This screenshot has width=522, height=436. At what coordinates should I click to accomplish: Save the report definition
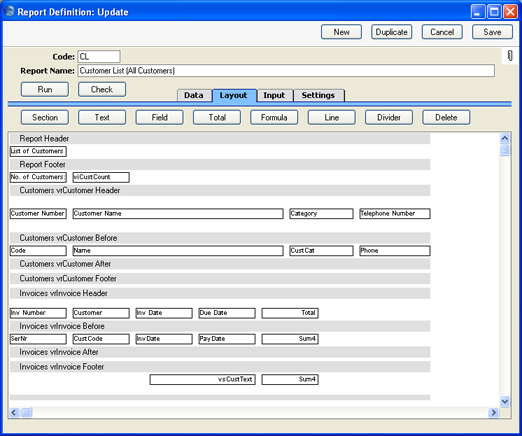492,32
